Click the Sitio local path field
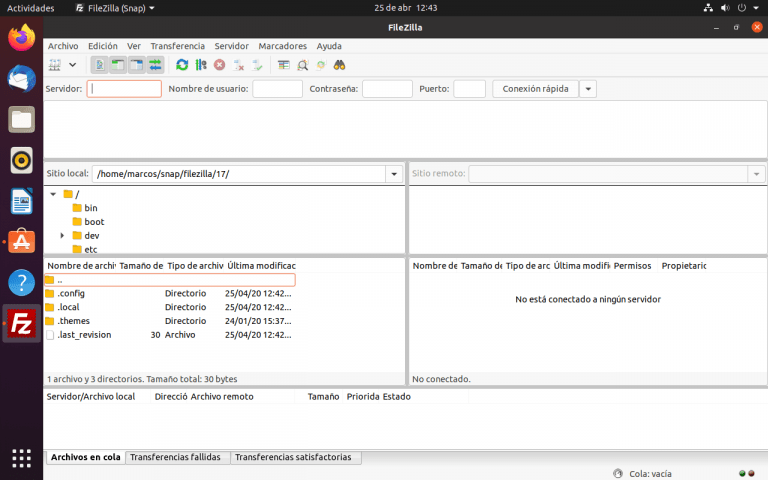Viewport: 768px width, 480px height. click(x=239, y=174)
